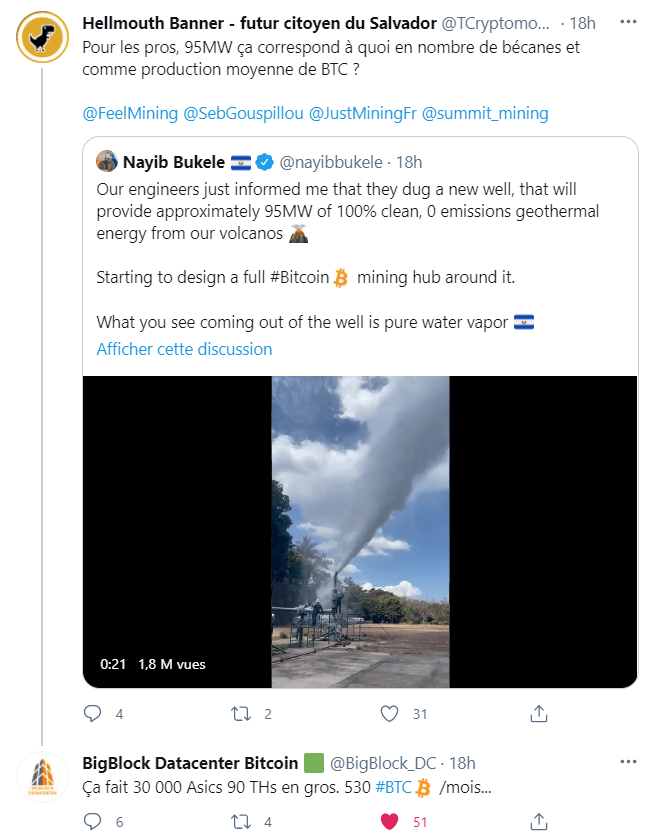Click the #BTC hashtag in the reply
652x839 pixels.
(x=394, y=787)
